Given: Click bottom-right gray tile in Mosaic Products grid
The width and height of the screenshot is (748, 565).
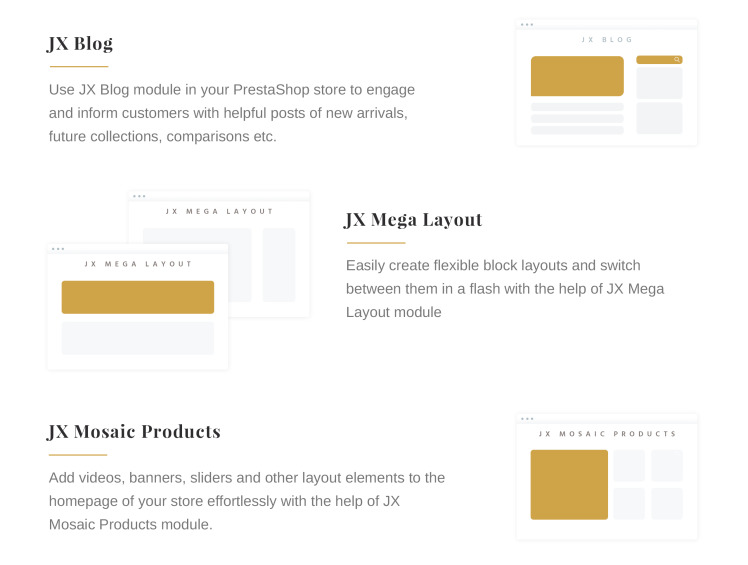Looking at the screenshot, I should pyautogui.click(x=667, y=503).
